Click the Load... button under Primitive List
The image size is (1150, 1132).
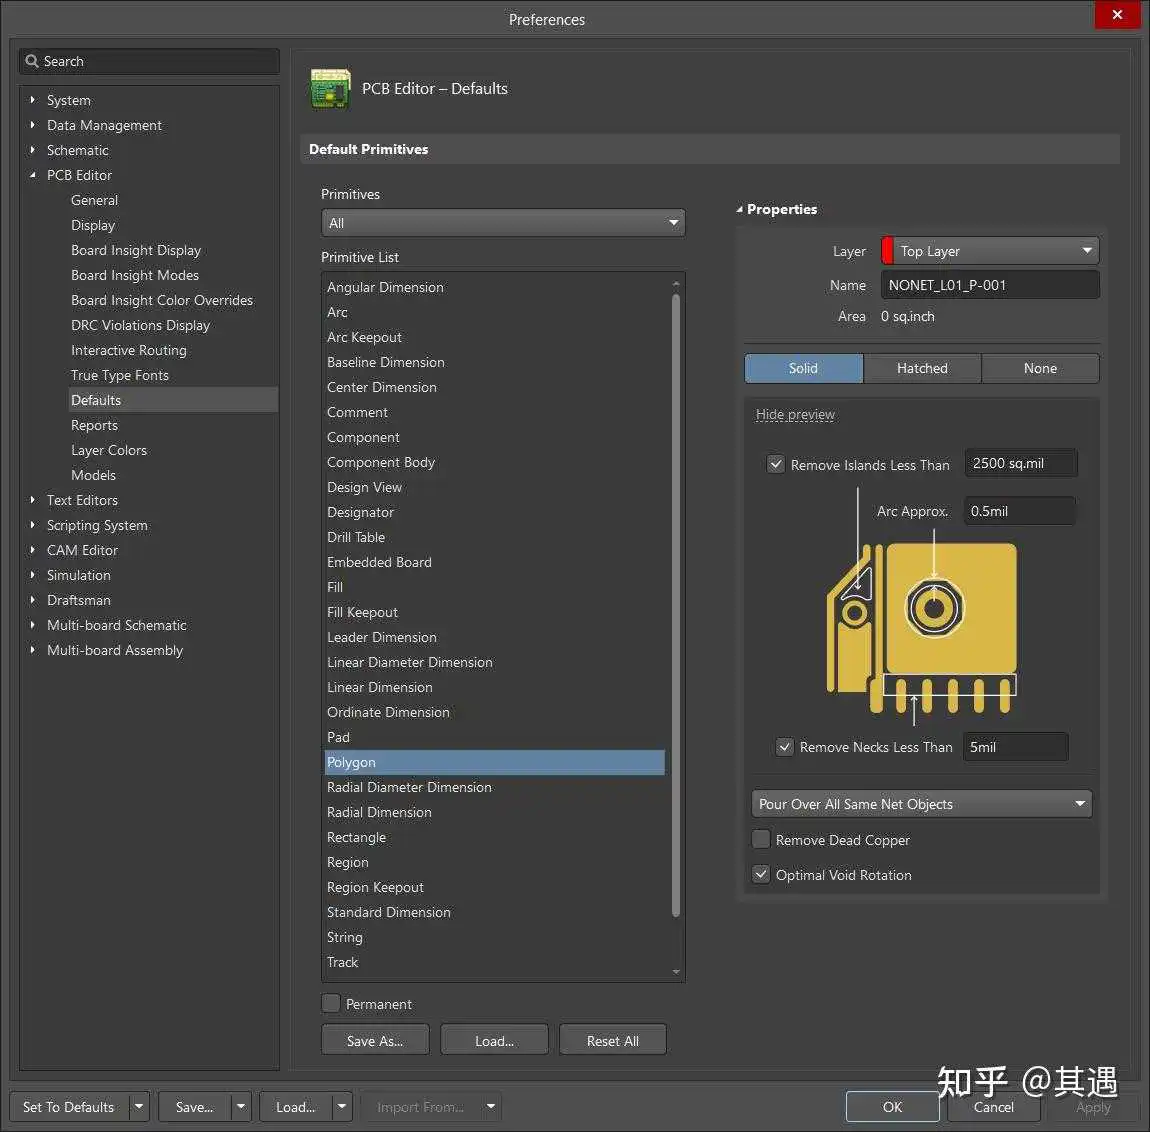click(x=494, y=1040)
